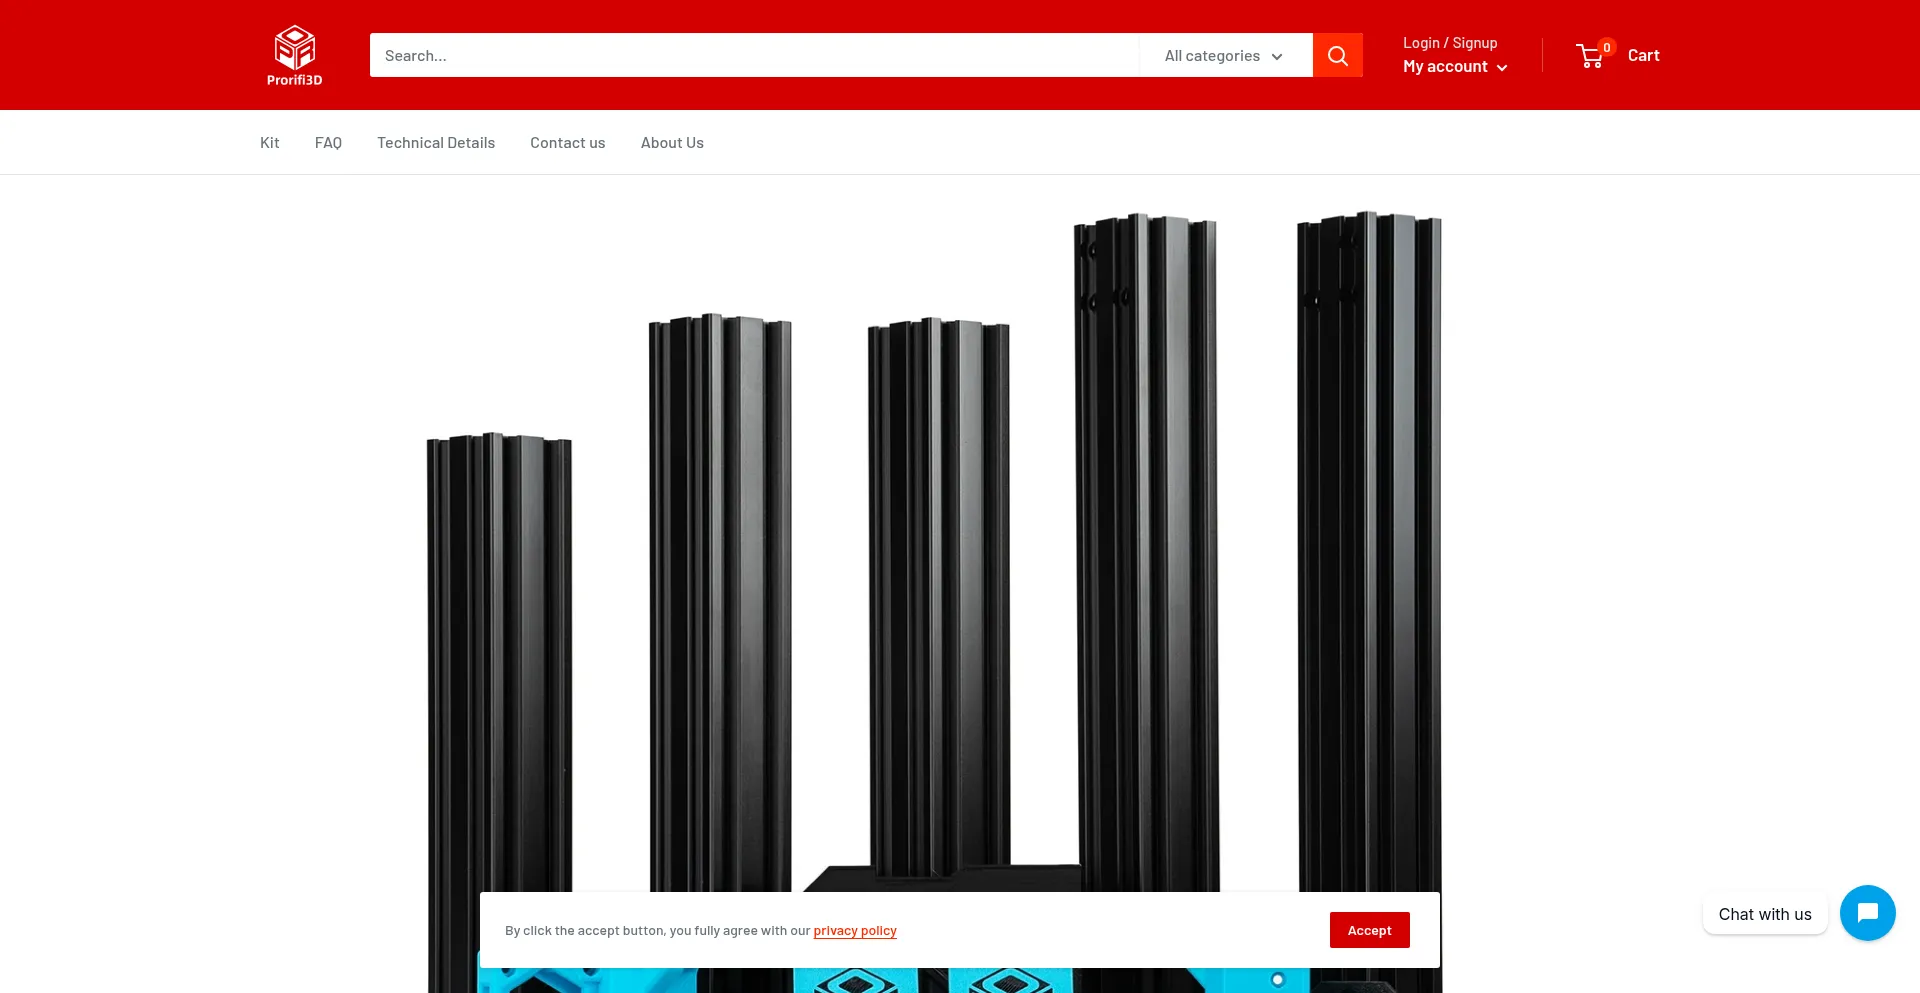
Task: Click the Accept button
Action: click(1368, 930)
